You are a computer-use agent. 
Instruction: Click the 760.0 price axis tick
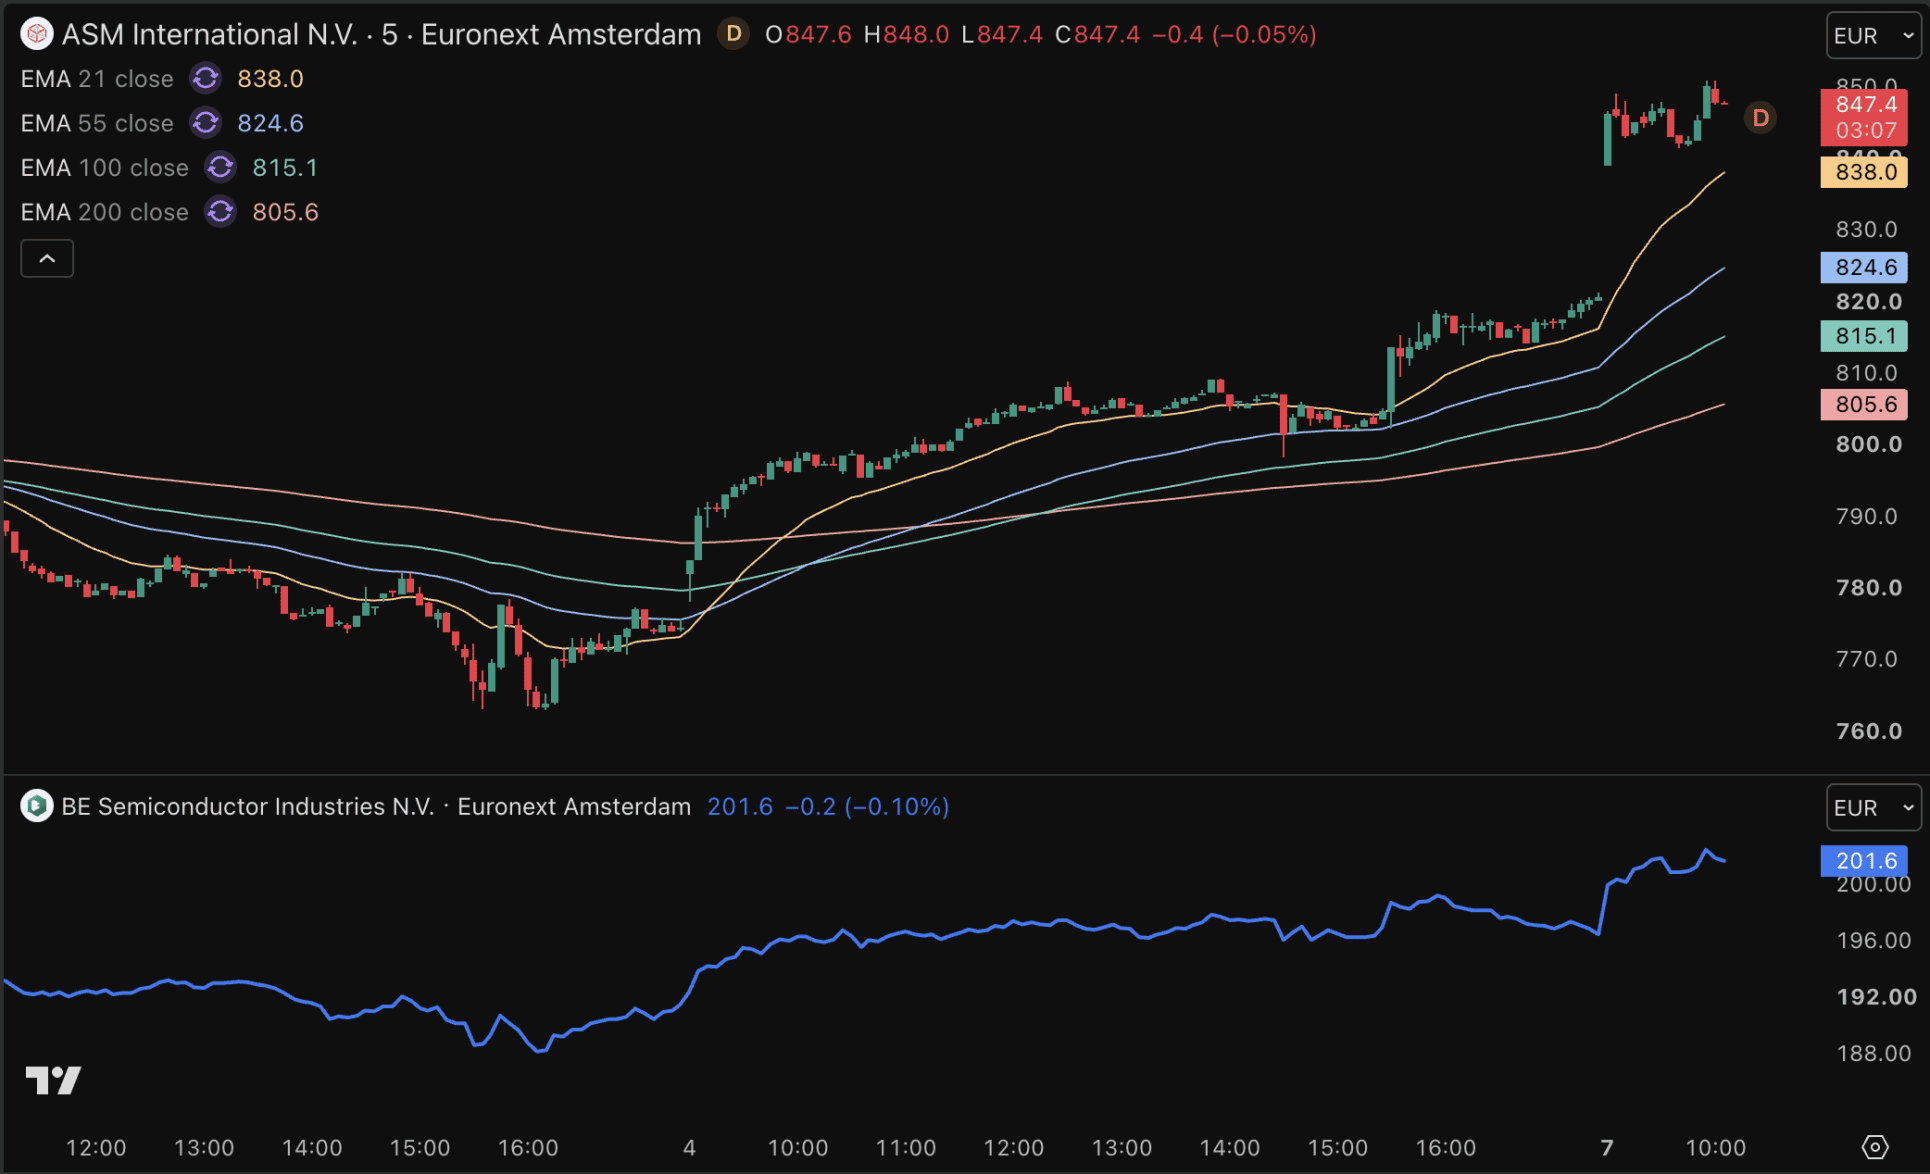[x=1868, y=731]
